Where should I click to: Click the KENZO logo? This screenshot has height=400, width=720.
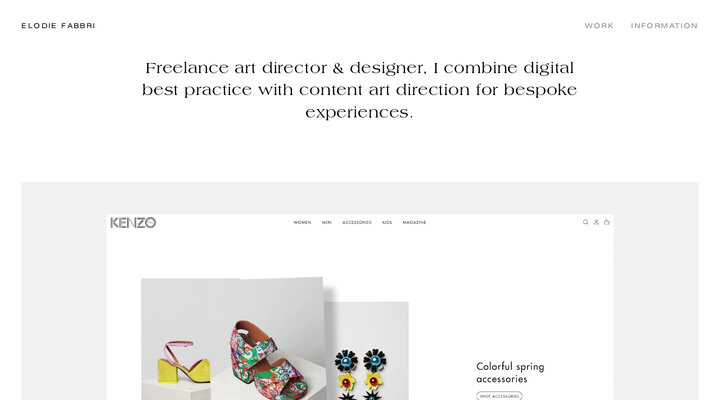133,223
